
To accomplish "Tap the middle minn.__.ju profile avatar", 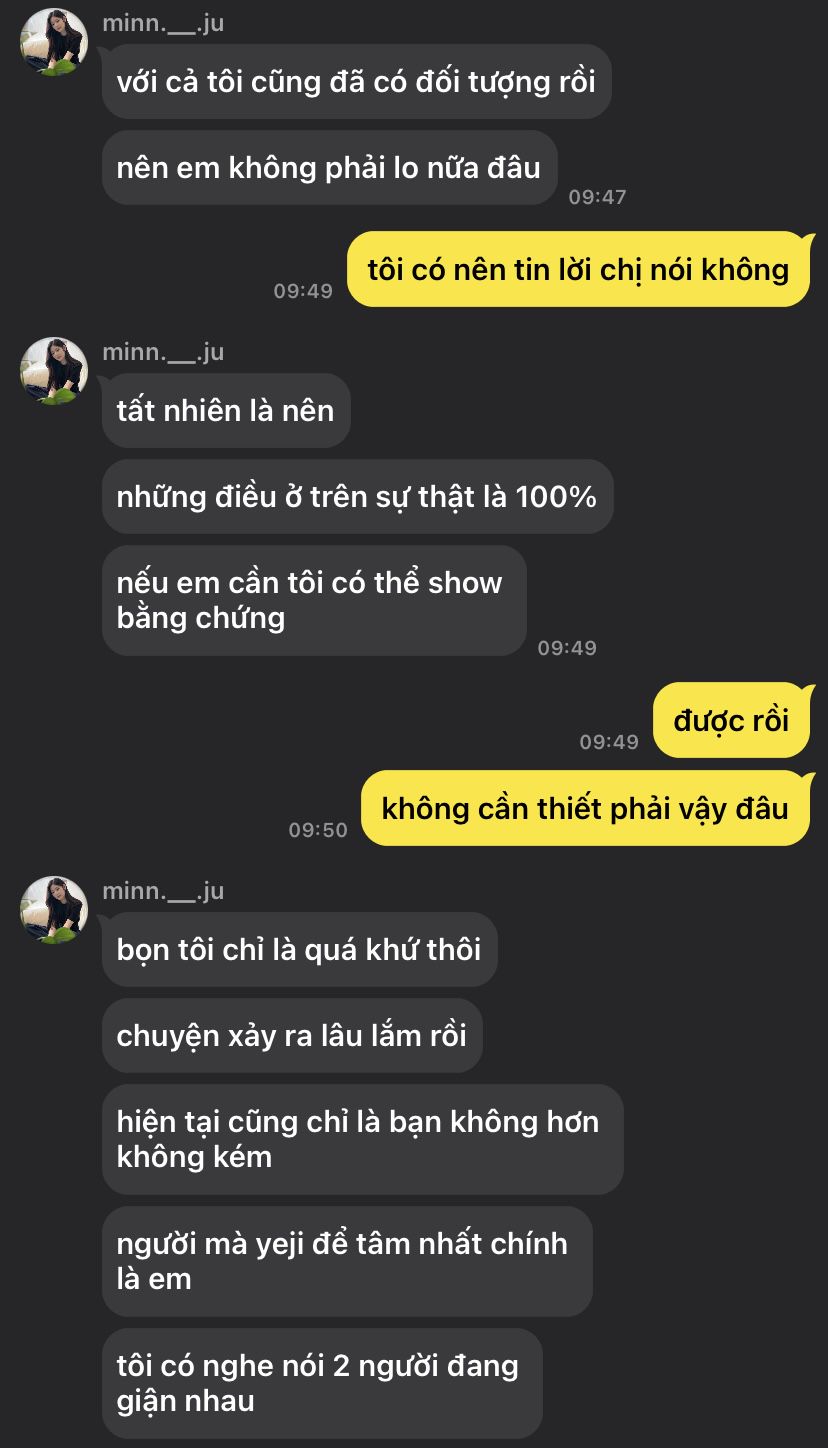I will 54,371.
